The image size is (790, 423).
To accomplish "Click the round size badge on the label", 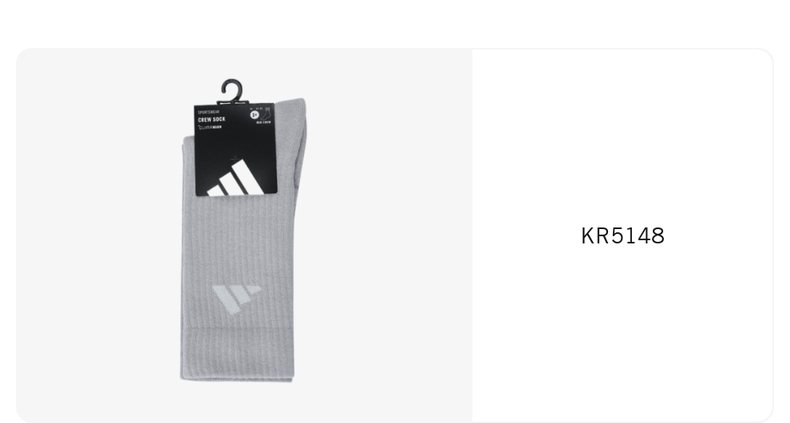I will coord(254,115).
